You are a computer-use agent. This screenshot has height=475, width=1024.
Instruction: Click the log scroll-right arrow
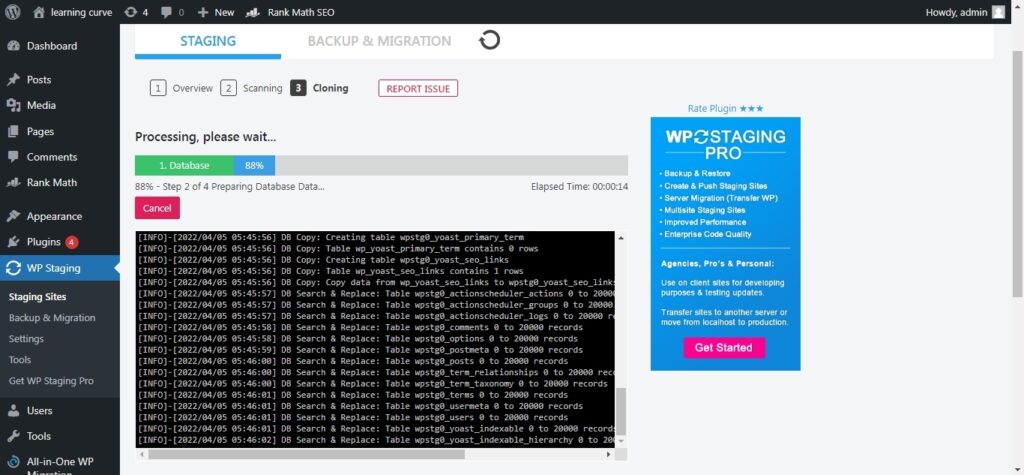(609, 453)
